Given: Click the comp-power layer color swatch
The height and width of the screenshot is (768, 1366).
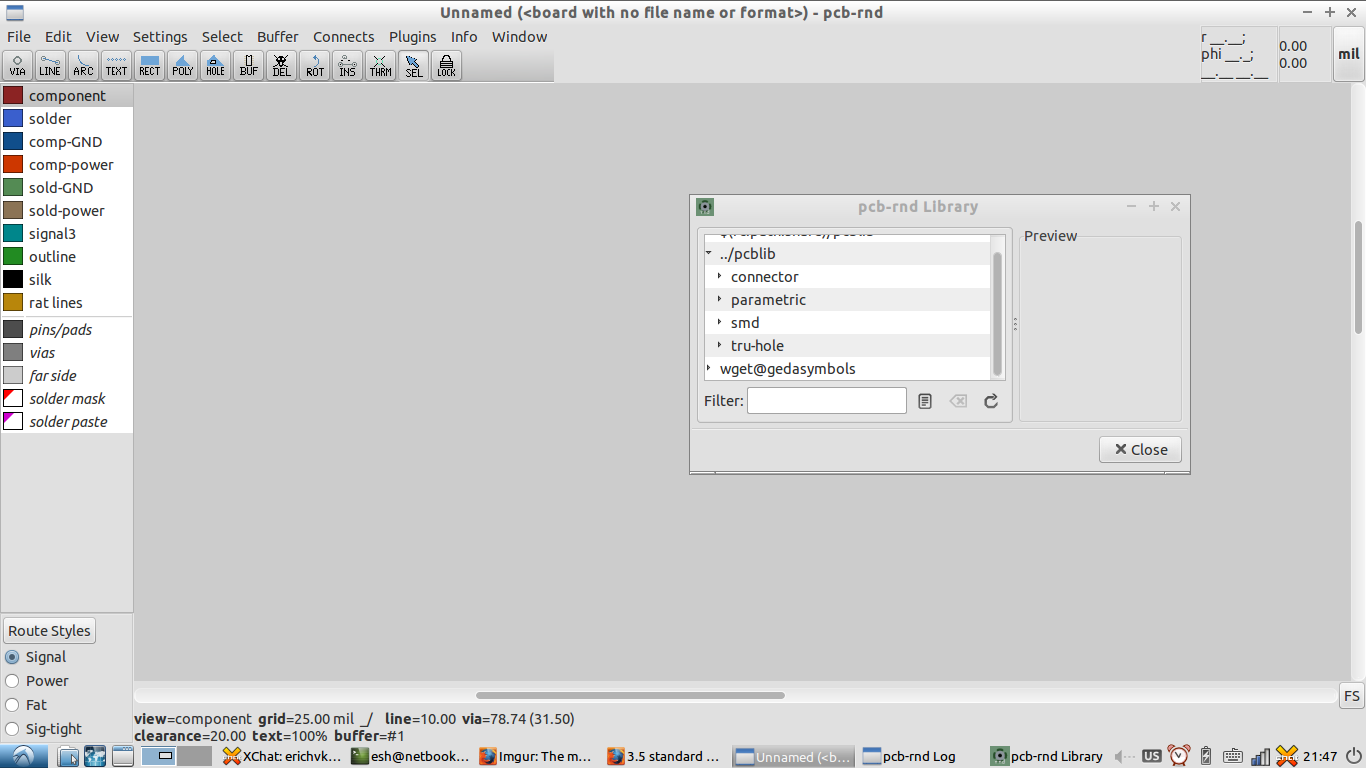Looking at the screenshot, I should 13,165.
